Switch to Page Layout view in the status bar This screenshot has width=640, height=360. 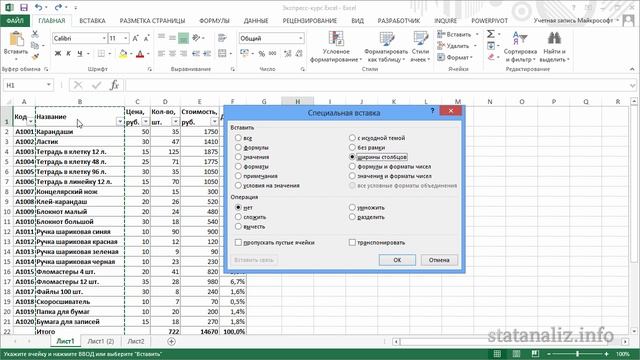coord(516,354)
